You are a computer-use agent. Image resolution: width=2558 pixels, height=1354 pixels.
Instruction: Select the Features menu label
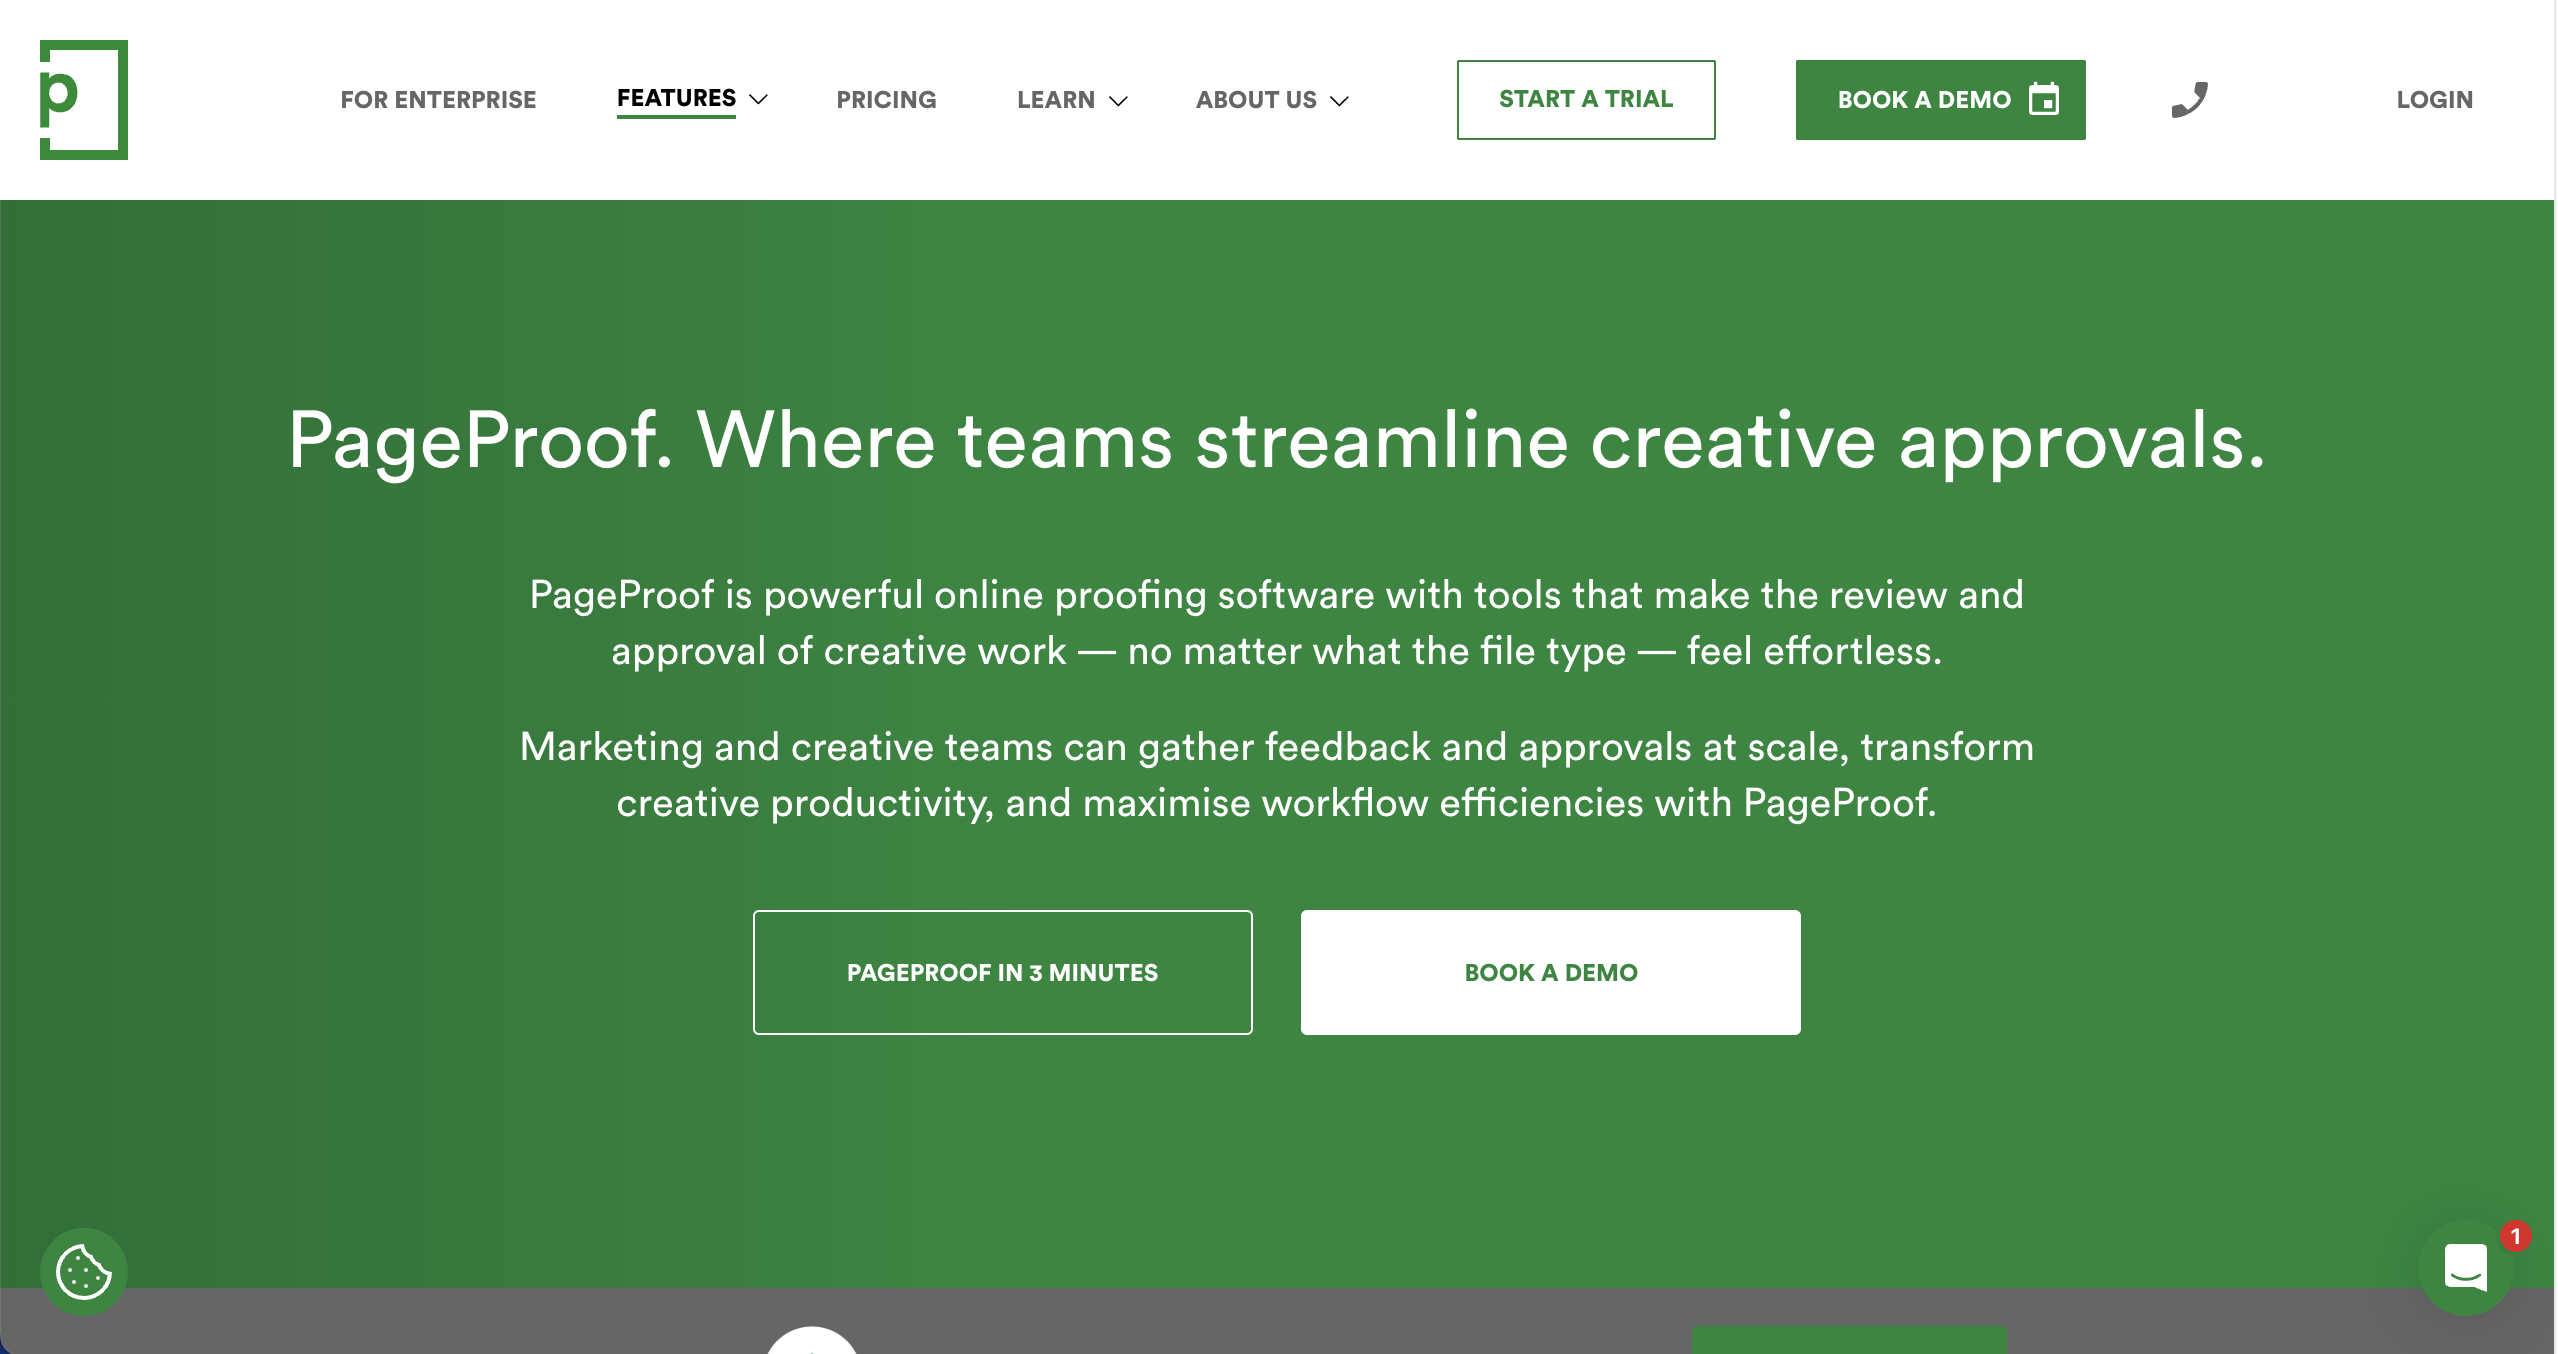coord(676,98)
